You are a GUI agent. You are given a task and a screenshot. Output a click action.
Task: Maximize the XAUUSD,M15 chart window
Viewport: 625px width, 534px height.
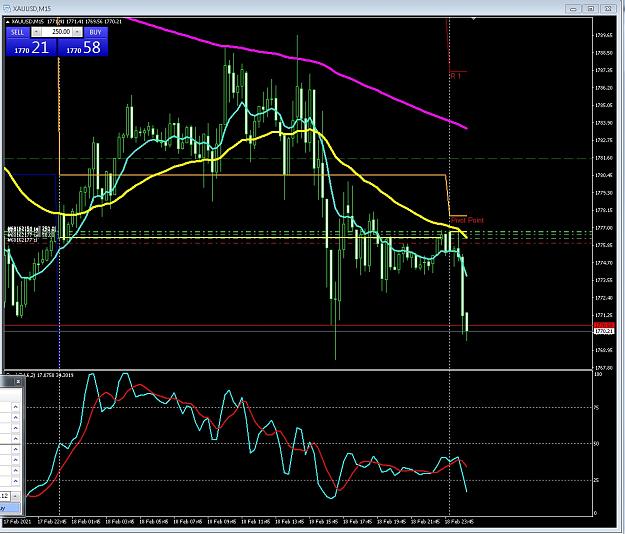click(591, 8)
